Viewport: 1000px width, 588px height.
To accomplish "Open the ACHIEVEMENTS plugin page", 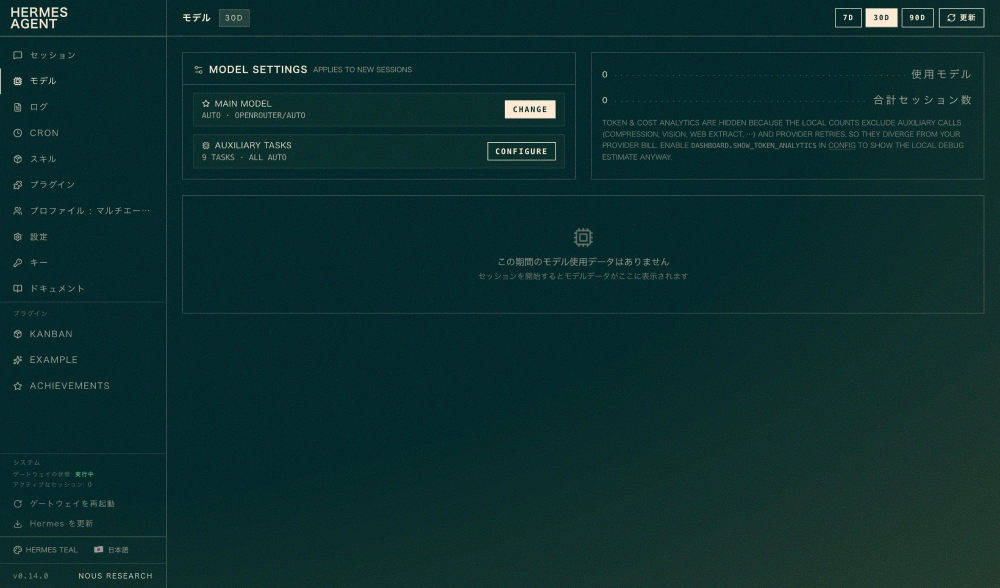I will (83, 386).
